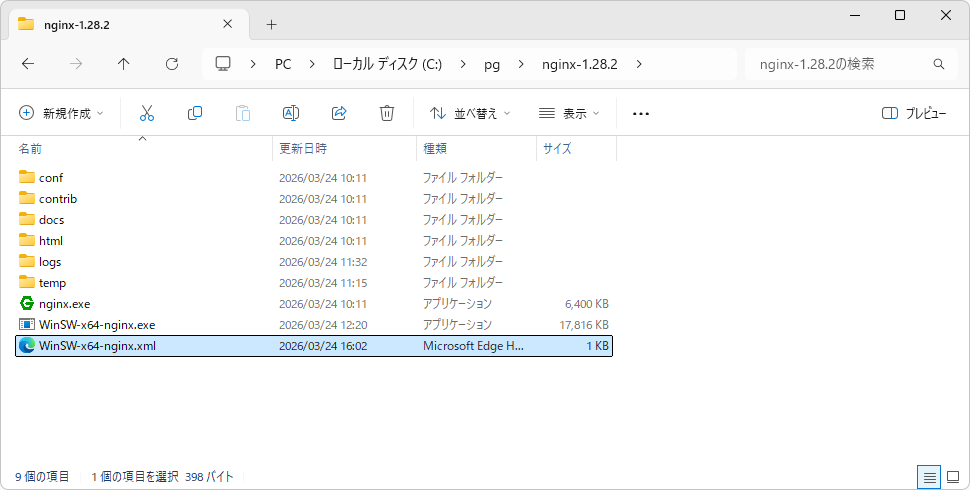970x490 pixels.
Task: Click the Copy icon in toolbar
Action: (195, 113)
